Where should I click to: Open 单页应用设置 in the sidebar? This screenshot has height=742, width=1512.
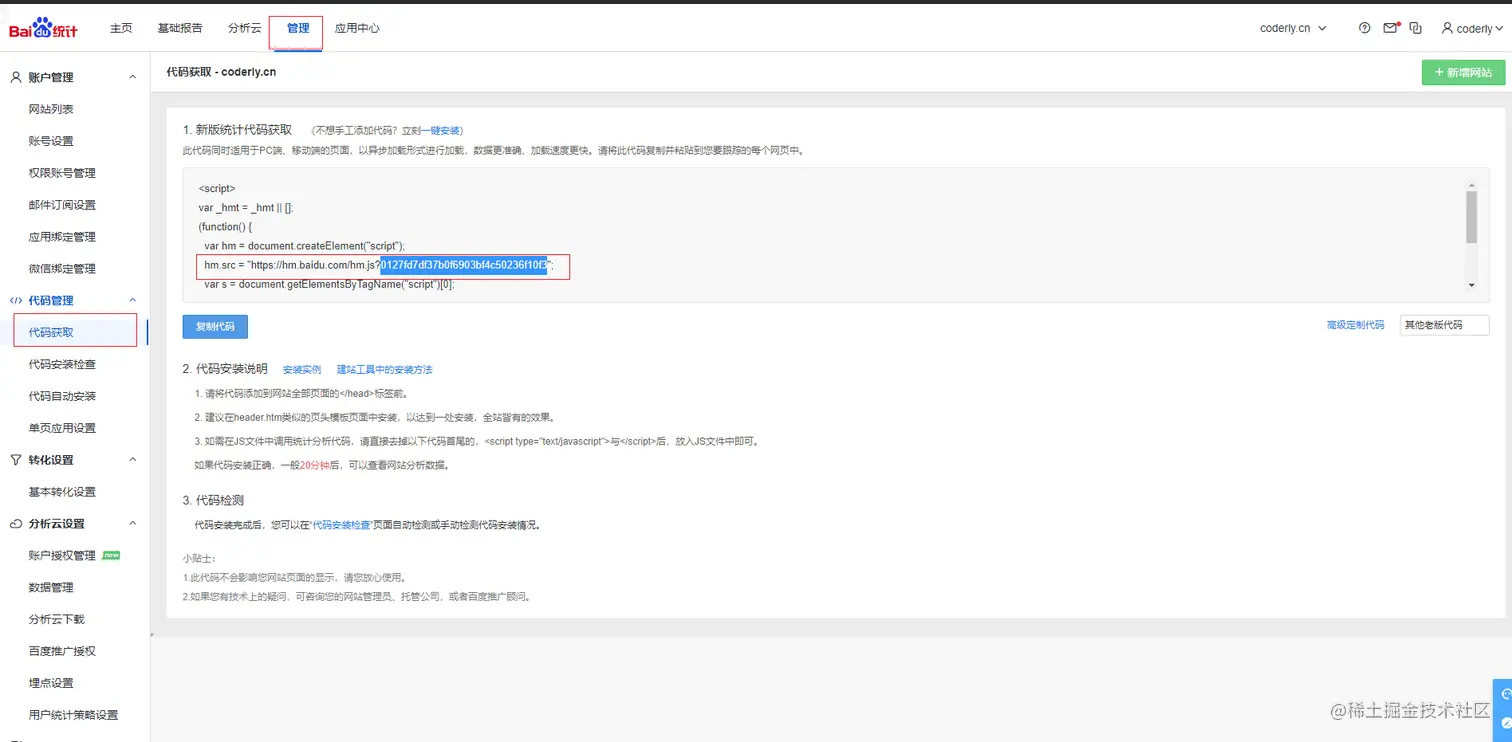62,428
